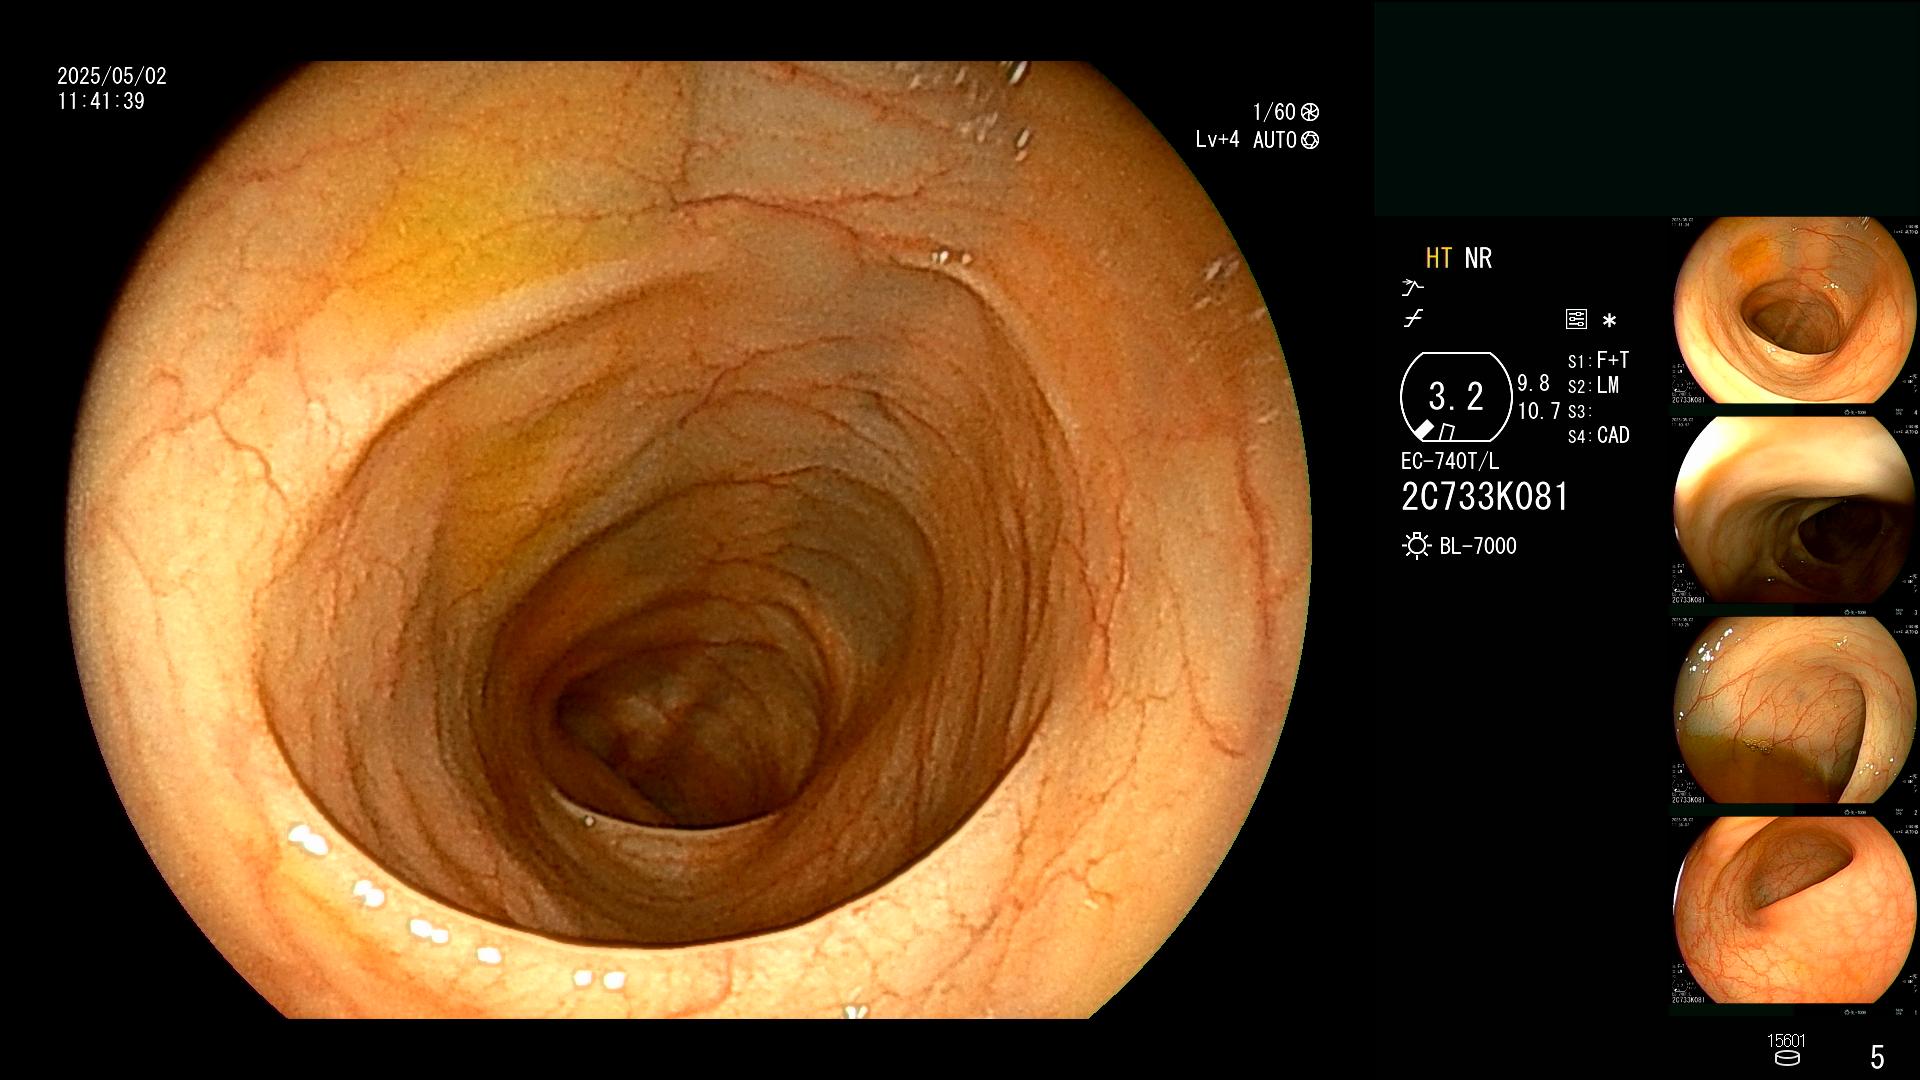The image size is (1920, 1080).
Task: Click the filled forceps channel marker
Action: tap(1424, 430)
